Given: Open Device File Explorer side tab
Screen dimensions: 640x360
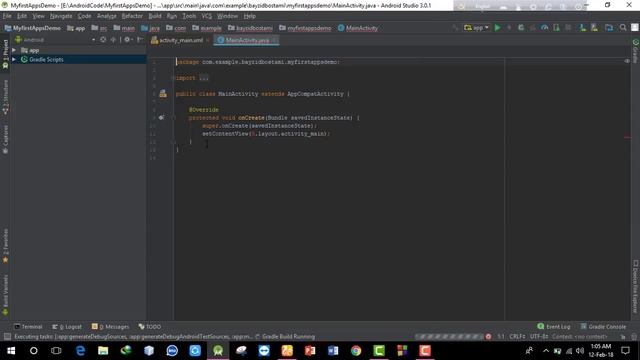Looking at the screenshot, I should (x=636, y=287).
